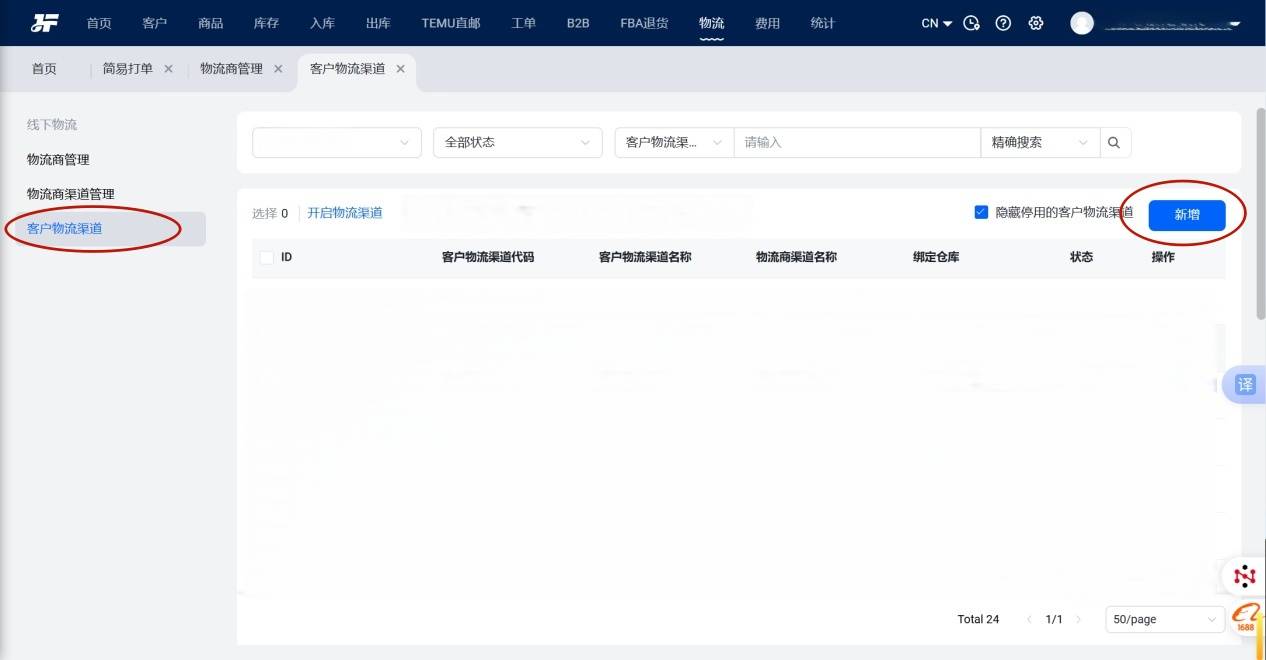
Task: Switch to the 首页 tab
Action: pos(44,69)
